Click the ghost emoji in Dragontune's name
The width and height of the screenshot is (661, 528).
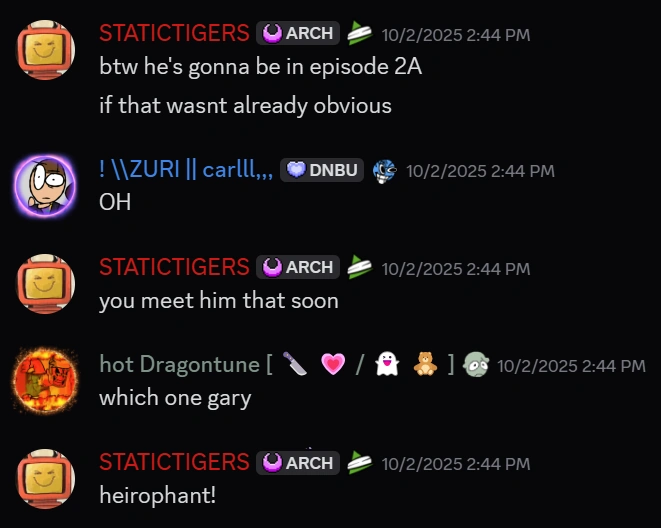click(x=387, y=364)
